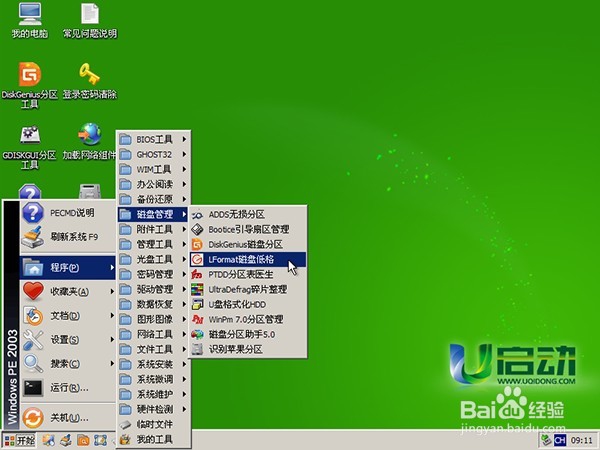Open 收藏夹(A) in the start menu
This screenshot has height=450, width=600.
[68, 292]
